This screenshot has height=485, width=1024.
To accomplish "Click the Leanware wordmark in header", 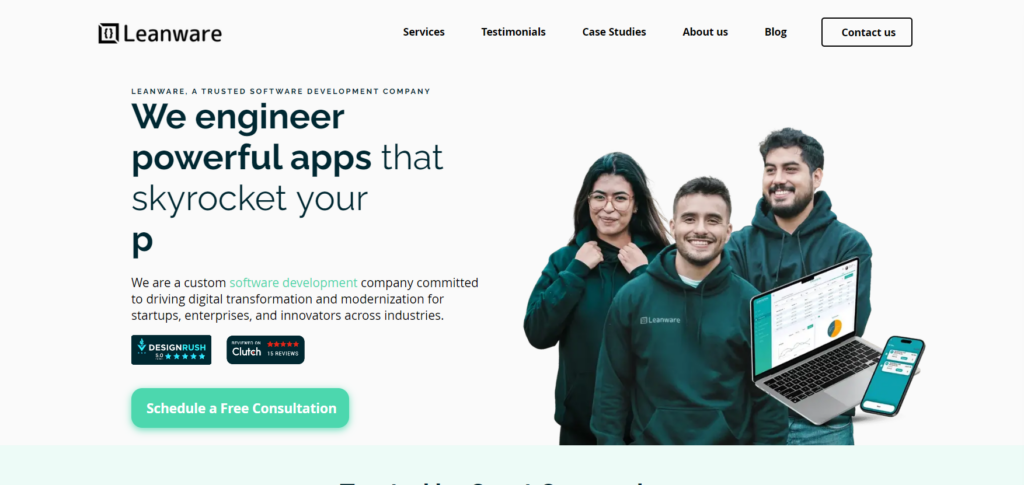I will (x=172, y=33).
